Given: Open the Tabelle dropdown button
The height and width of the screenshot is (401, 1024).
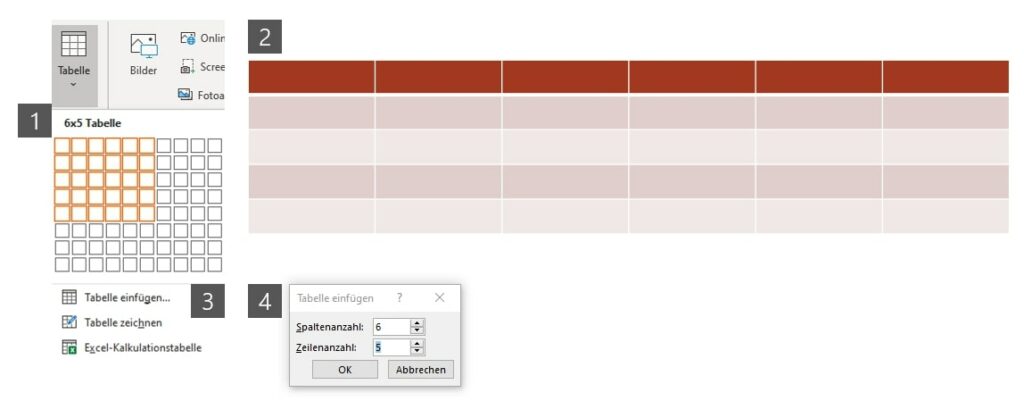Looking at the screenshot, I should click(74, 65).
